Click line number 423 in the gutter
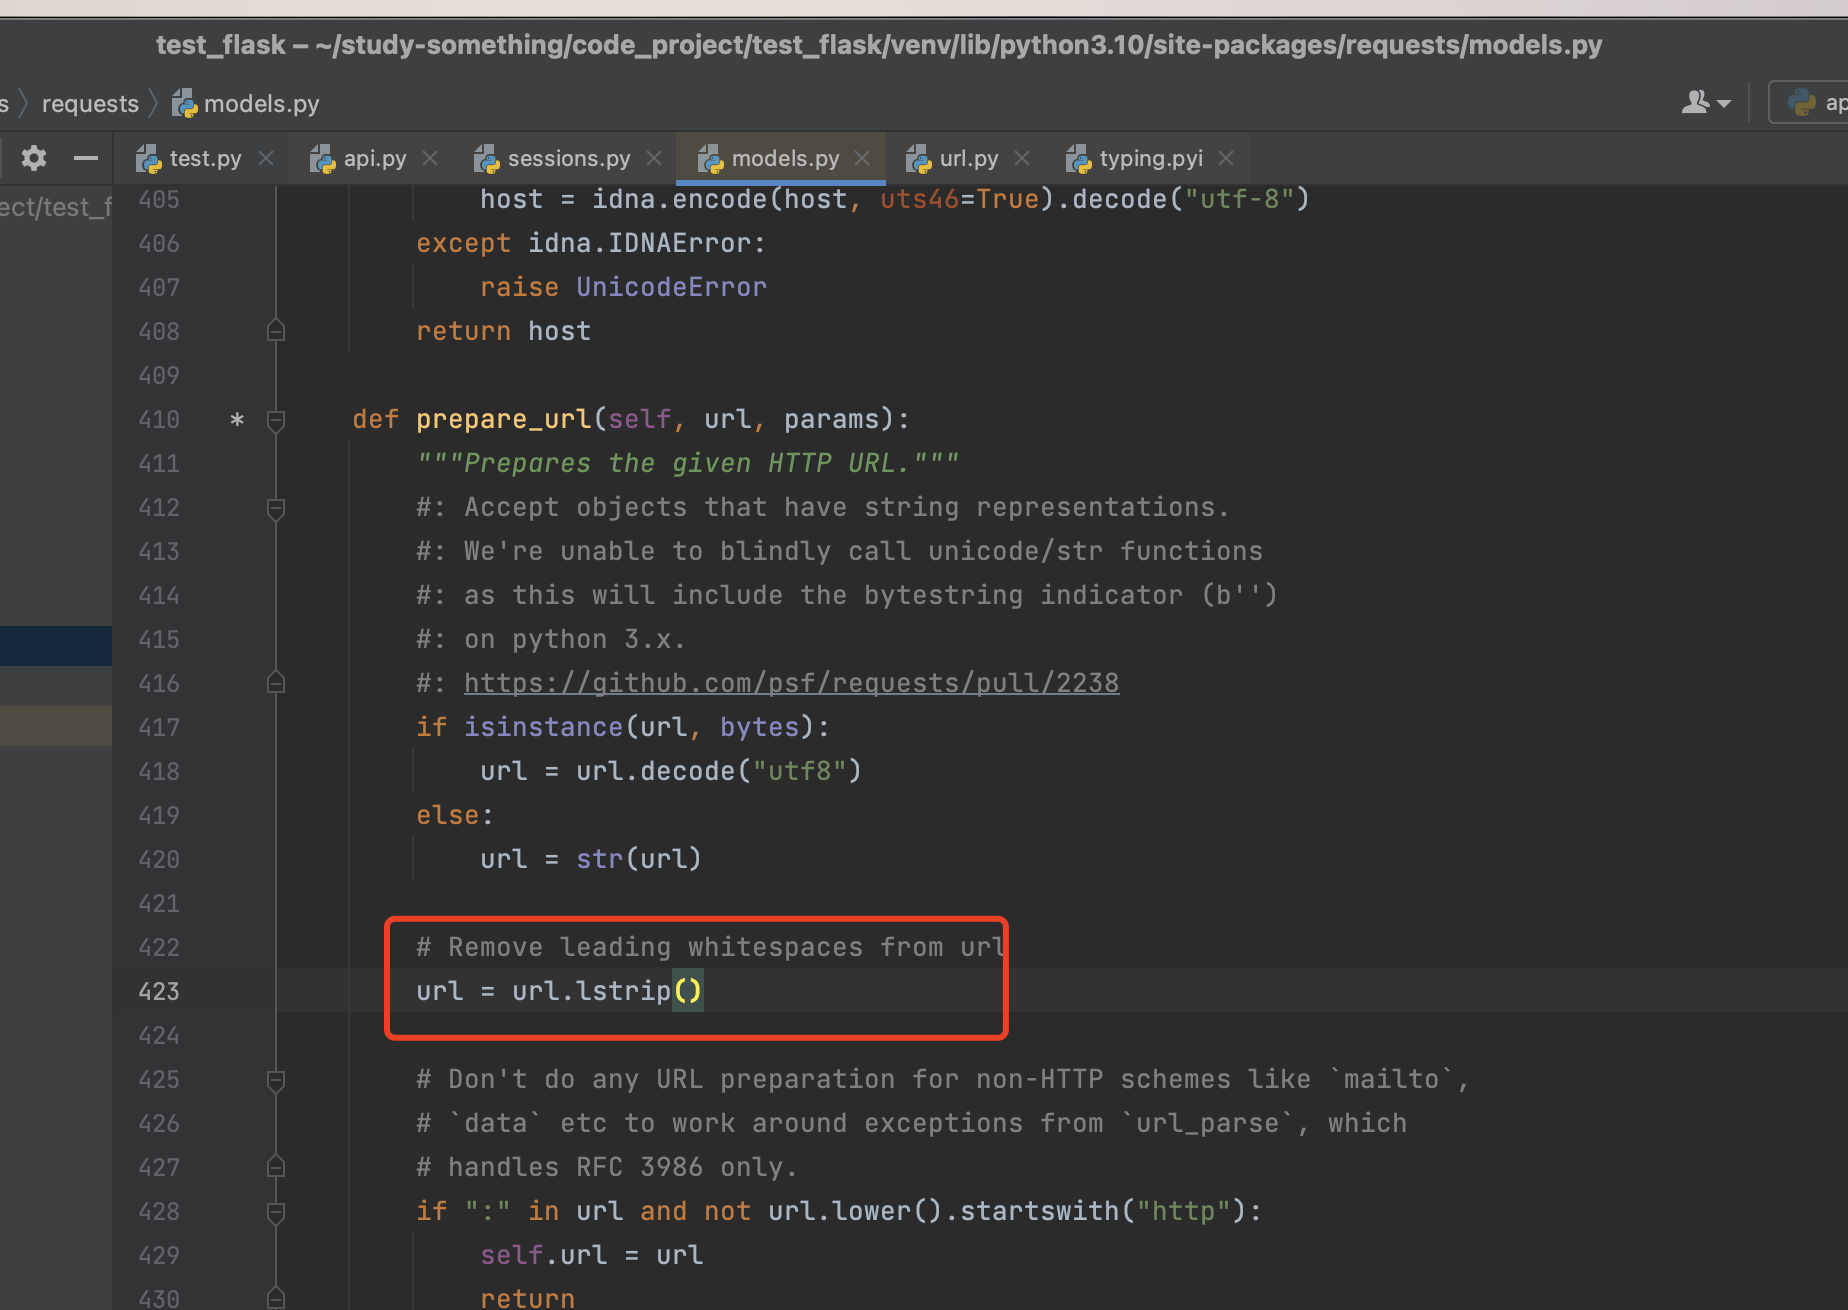This screenshot has height=1310, width=1848. coord(159,991)
